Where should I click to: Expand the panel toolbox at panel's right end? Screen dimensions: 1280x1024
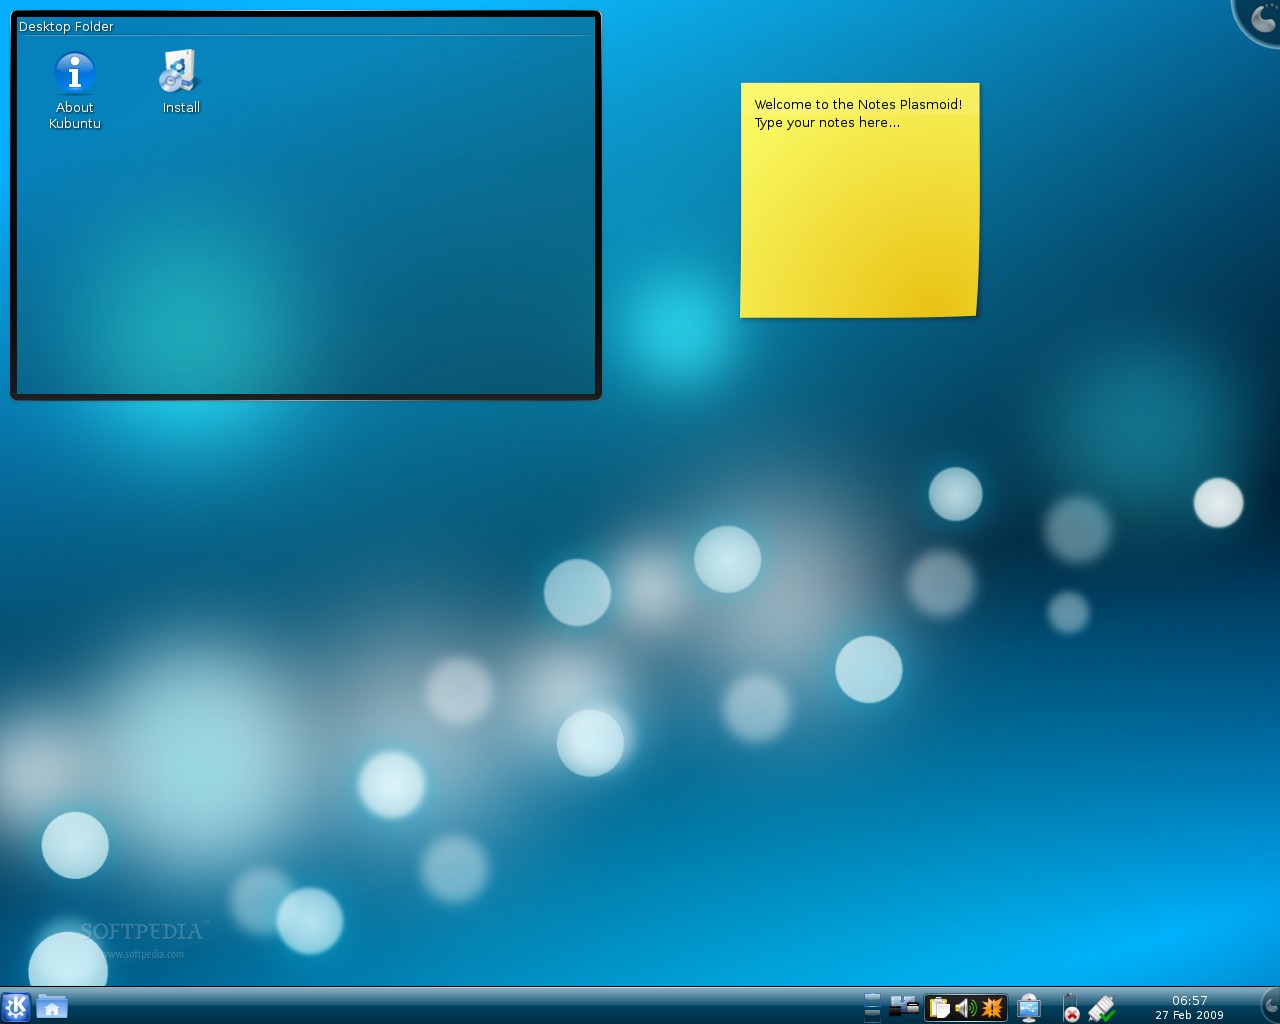pos(1271,1006)
